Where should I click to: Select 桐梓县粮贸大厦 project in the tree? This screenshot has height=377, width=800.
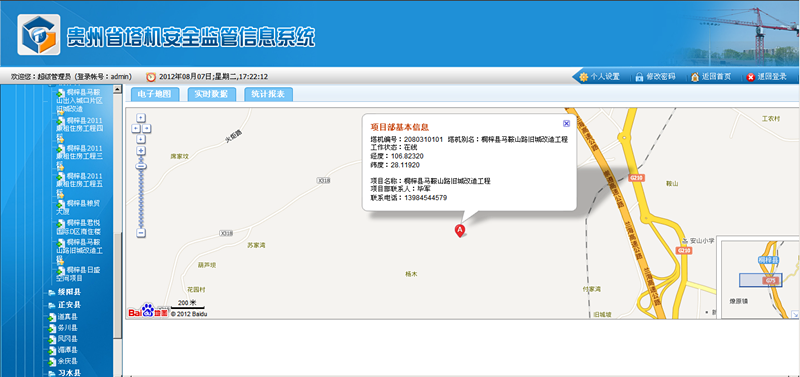[x=79, y=207]
